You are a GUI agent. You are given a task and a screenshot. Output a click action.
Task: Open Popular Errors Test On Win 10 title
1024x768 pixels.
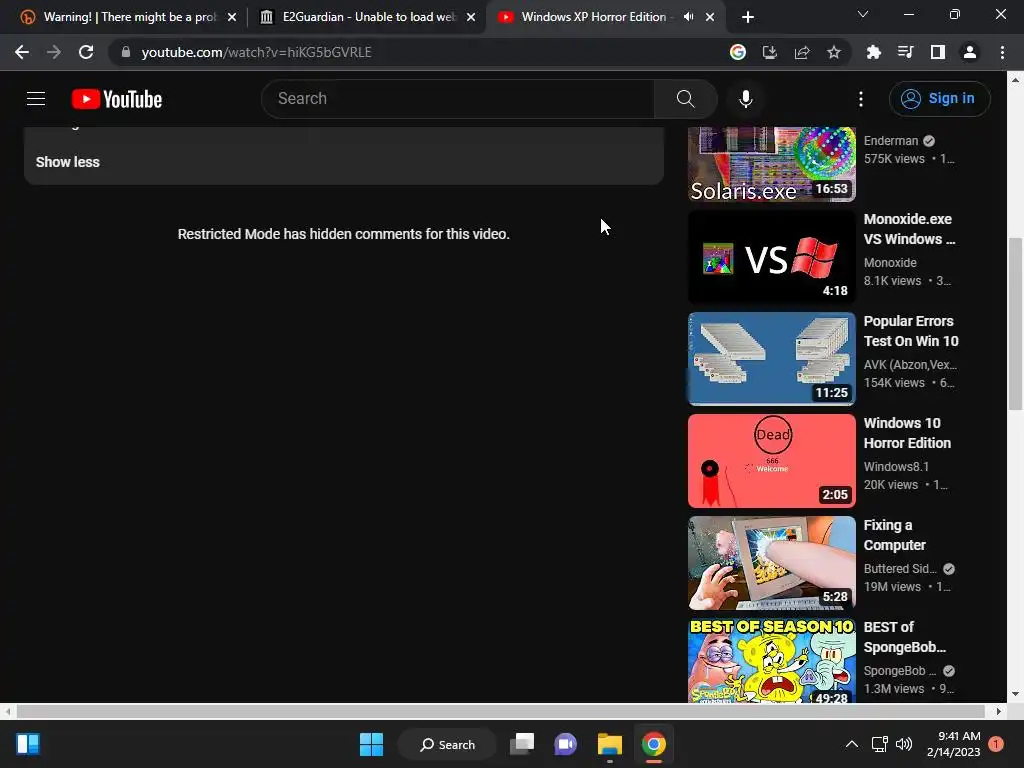911,331
